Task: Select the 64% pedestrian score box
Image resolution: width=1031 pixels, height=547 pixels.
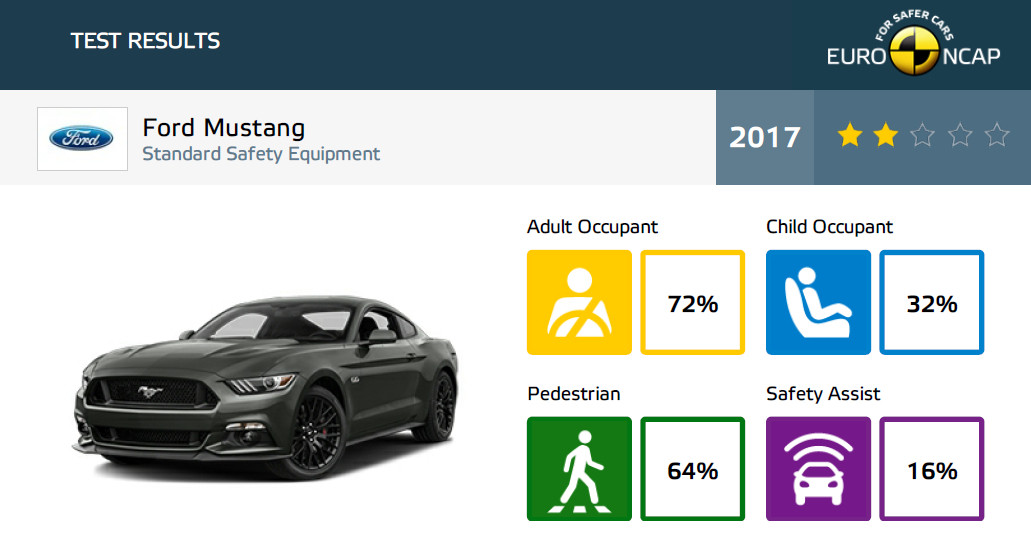Action: pos(692,469)
